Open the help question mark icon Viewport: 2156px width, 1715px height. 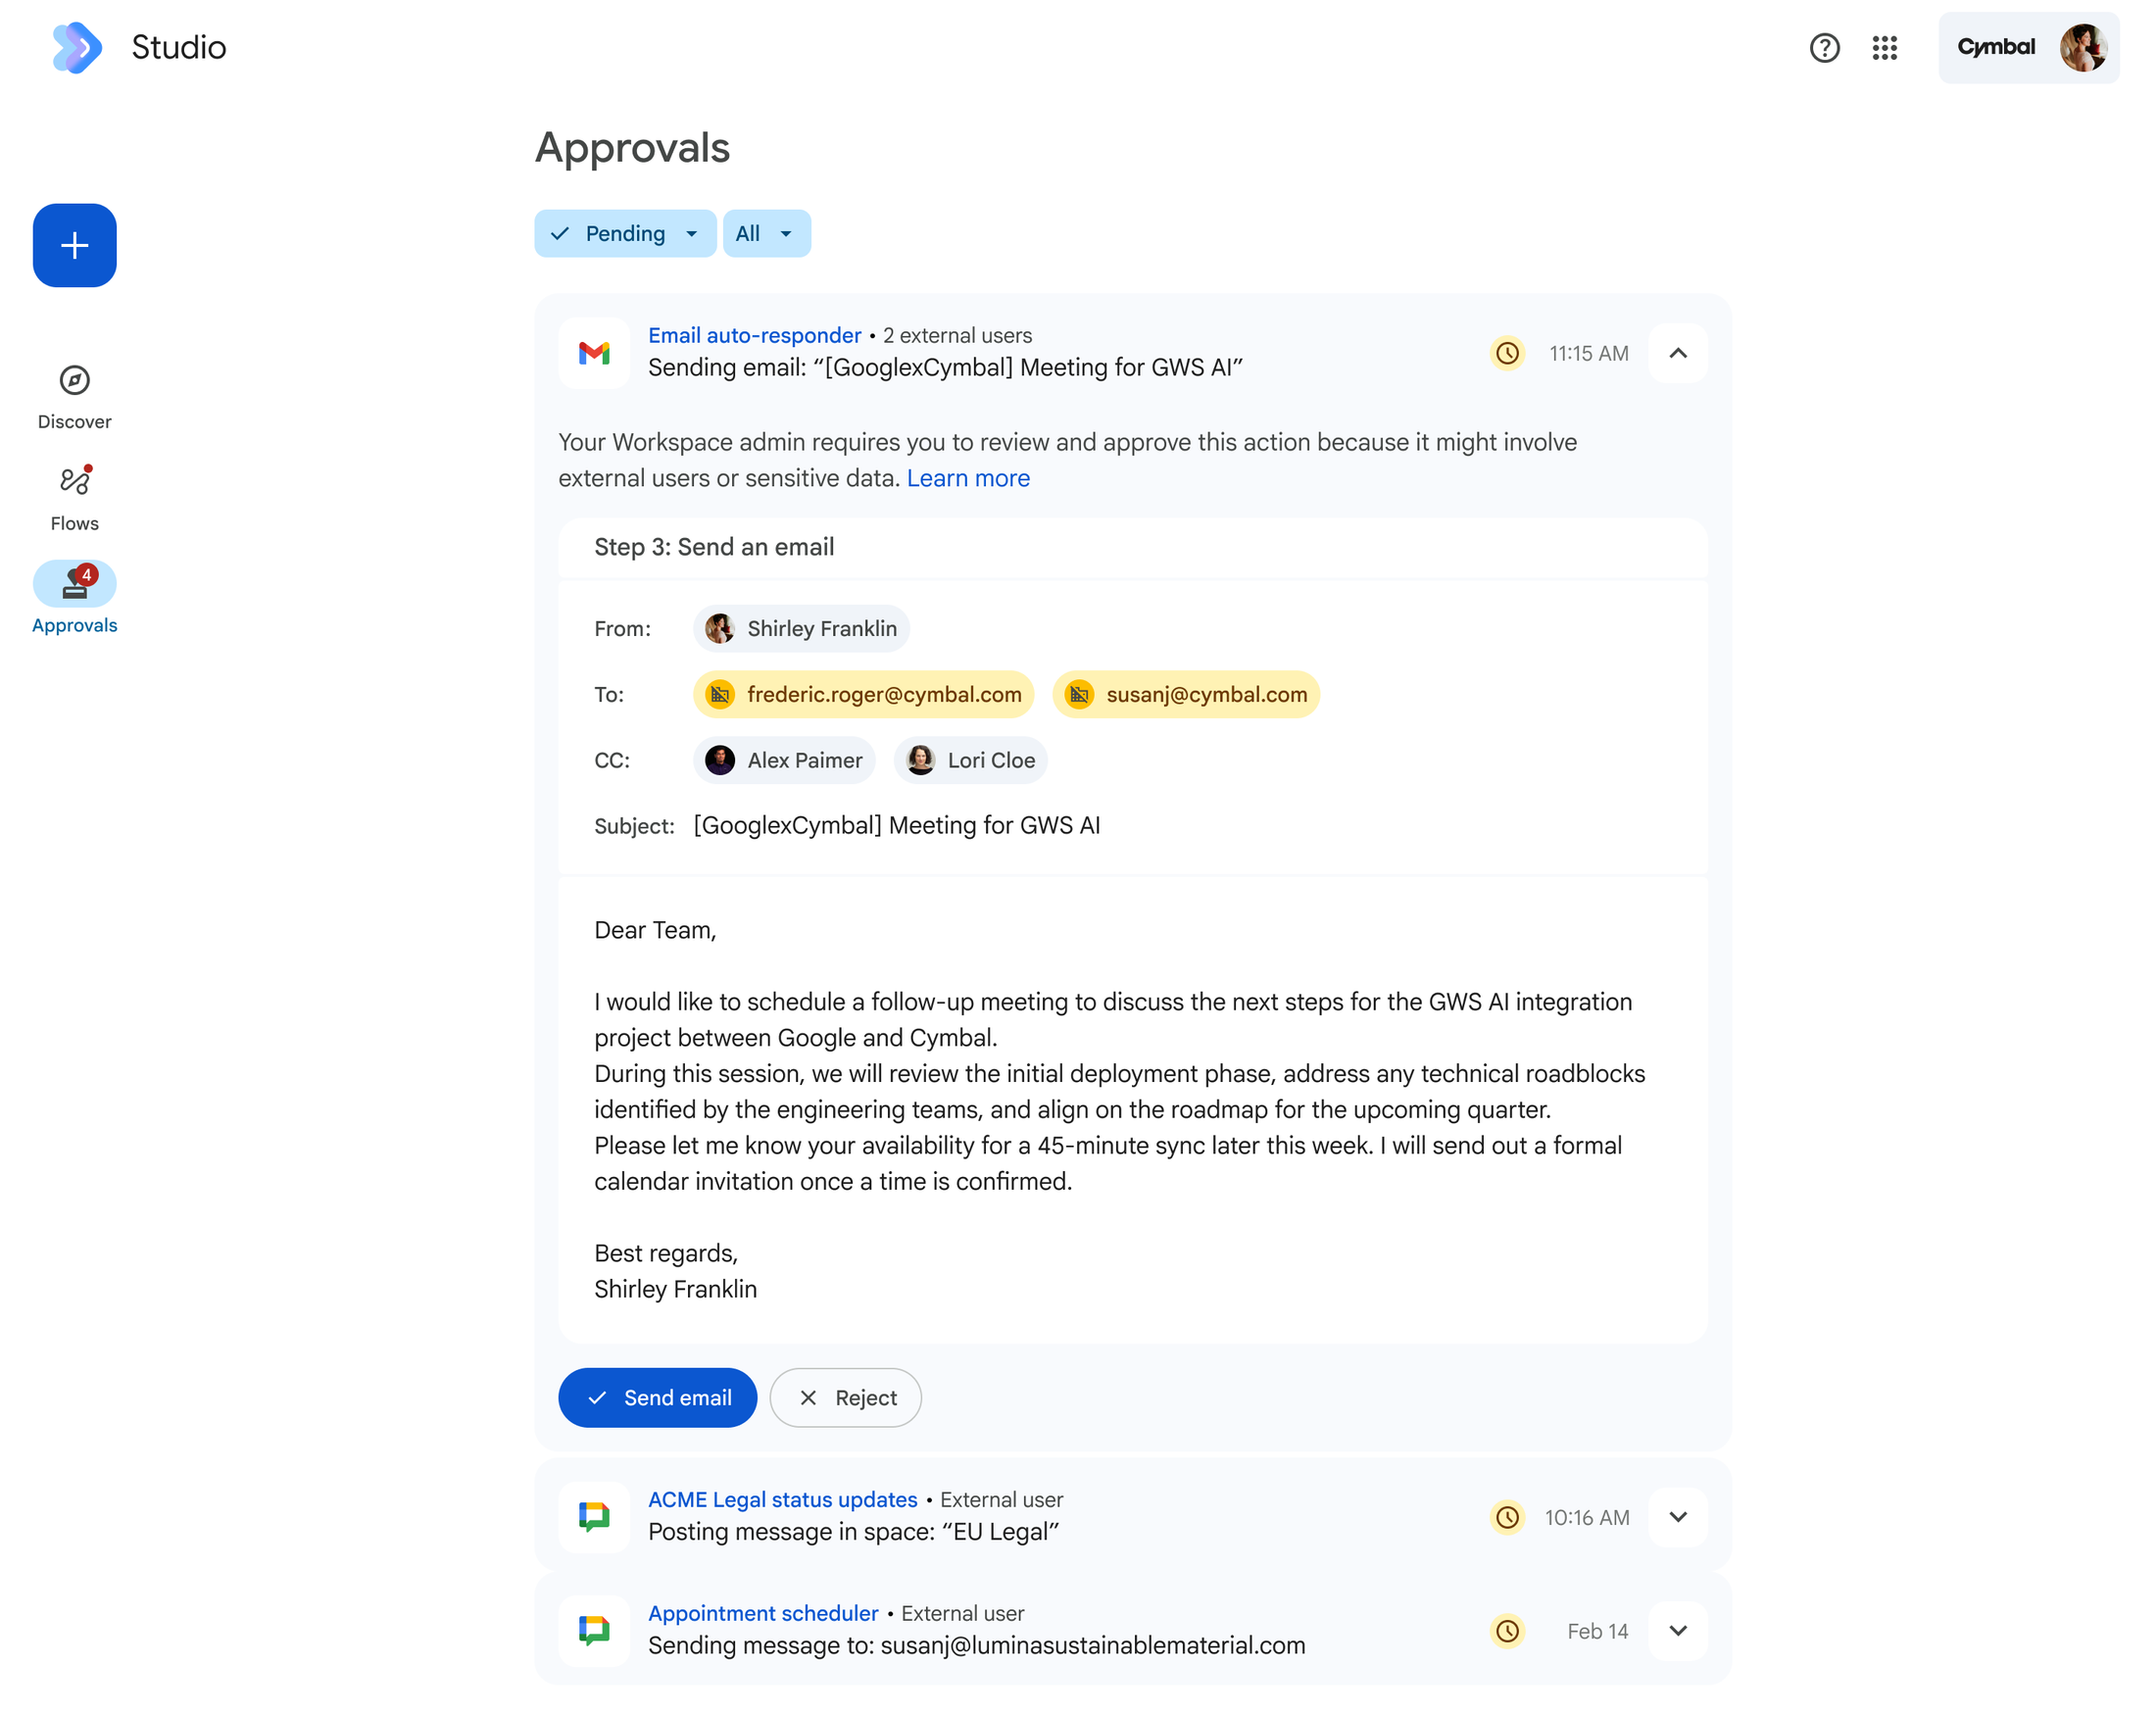click(x=1824, y=47)
